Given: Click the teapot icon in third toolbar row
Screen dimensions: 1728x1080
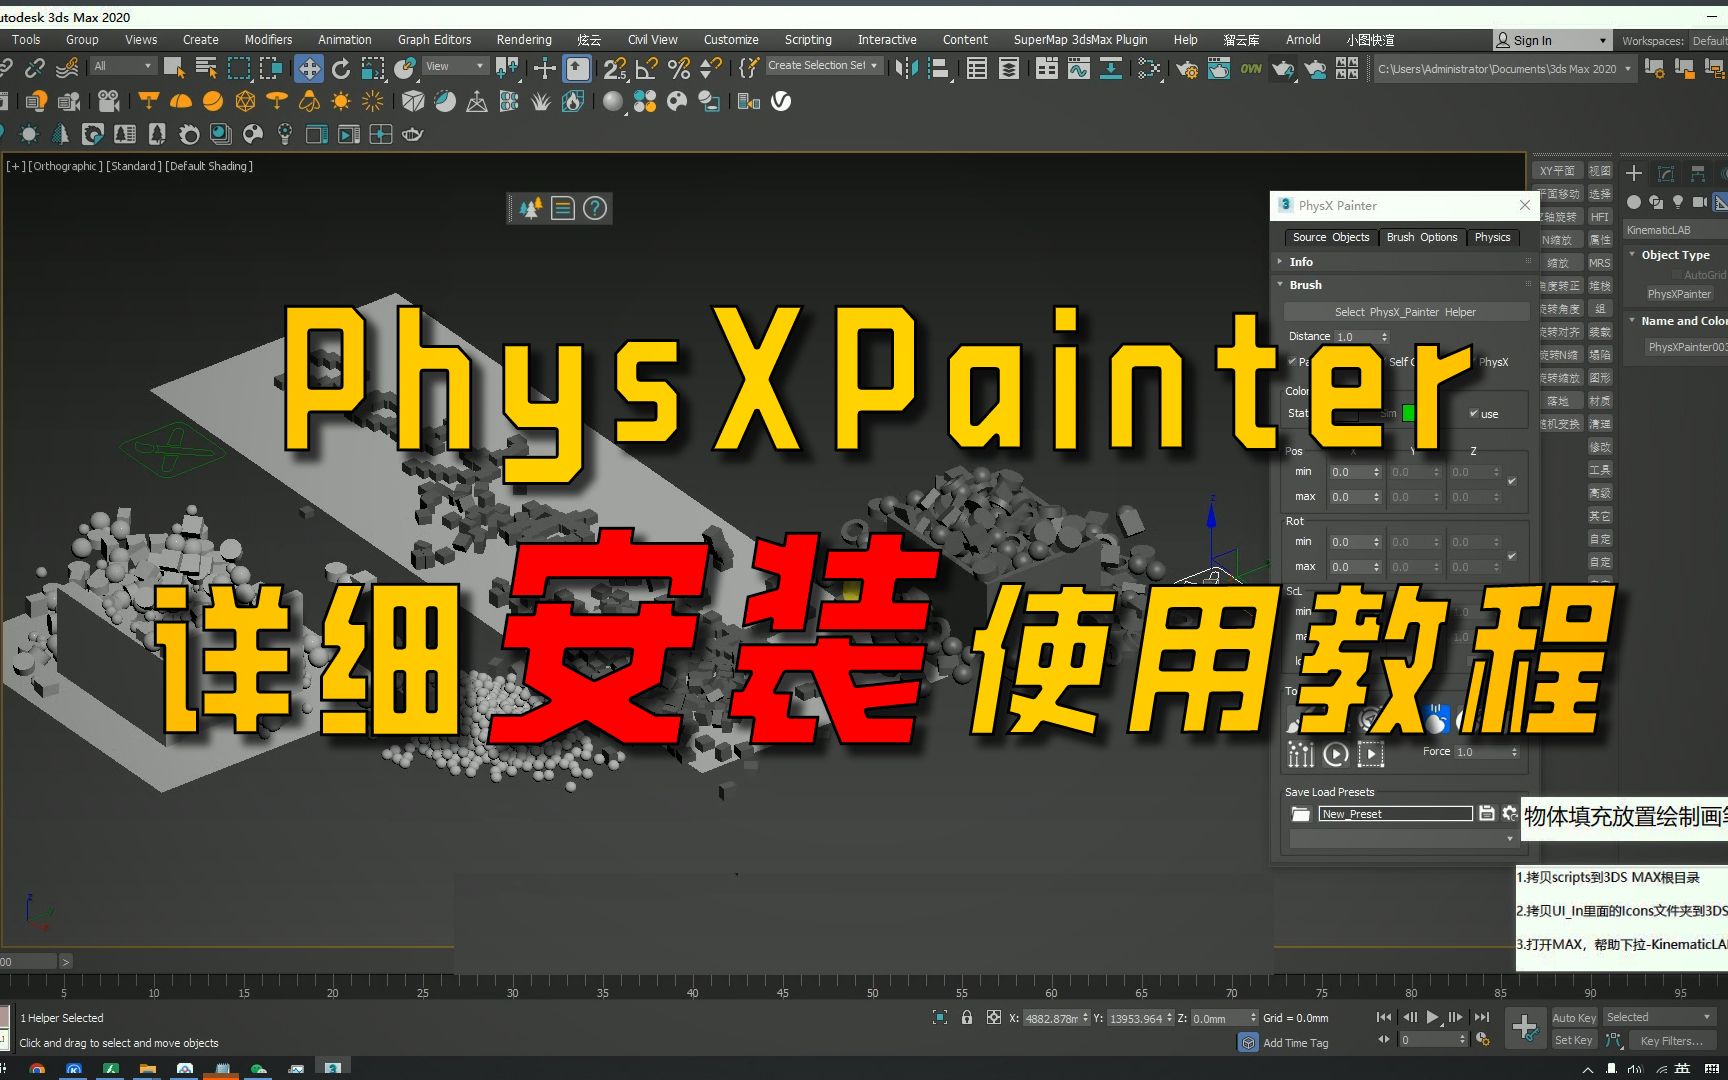Looking at the screenshot, I should [x=413, y=134].
